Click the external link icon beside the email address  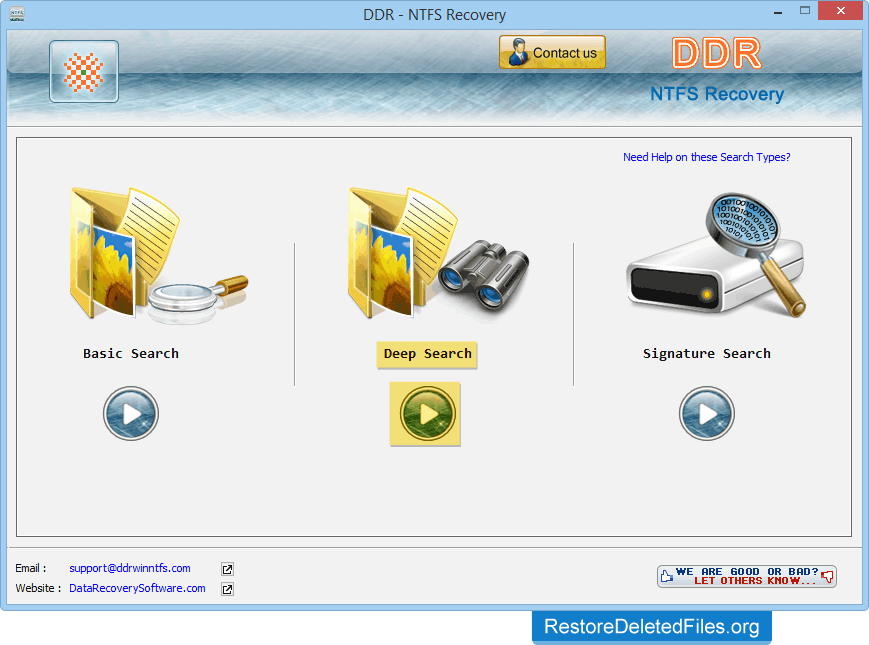(227, 569)
